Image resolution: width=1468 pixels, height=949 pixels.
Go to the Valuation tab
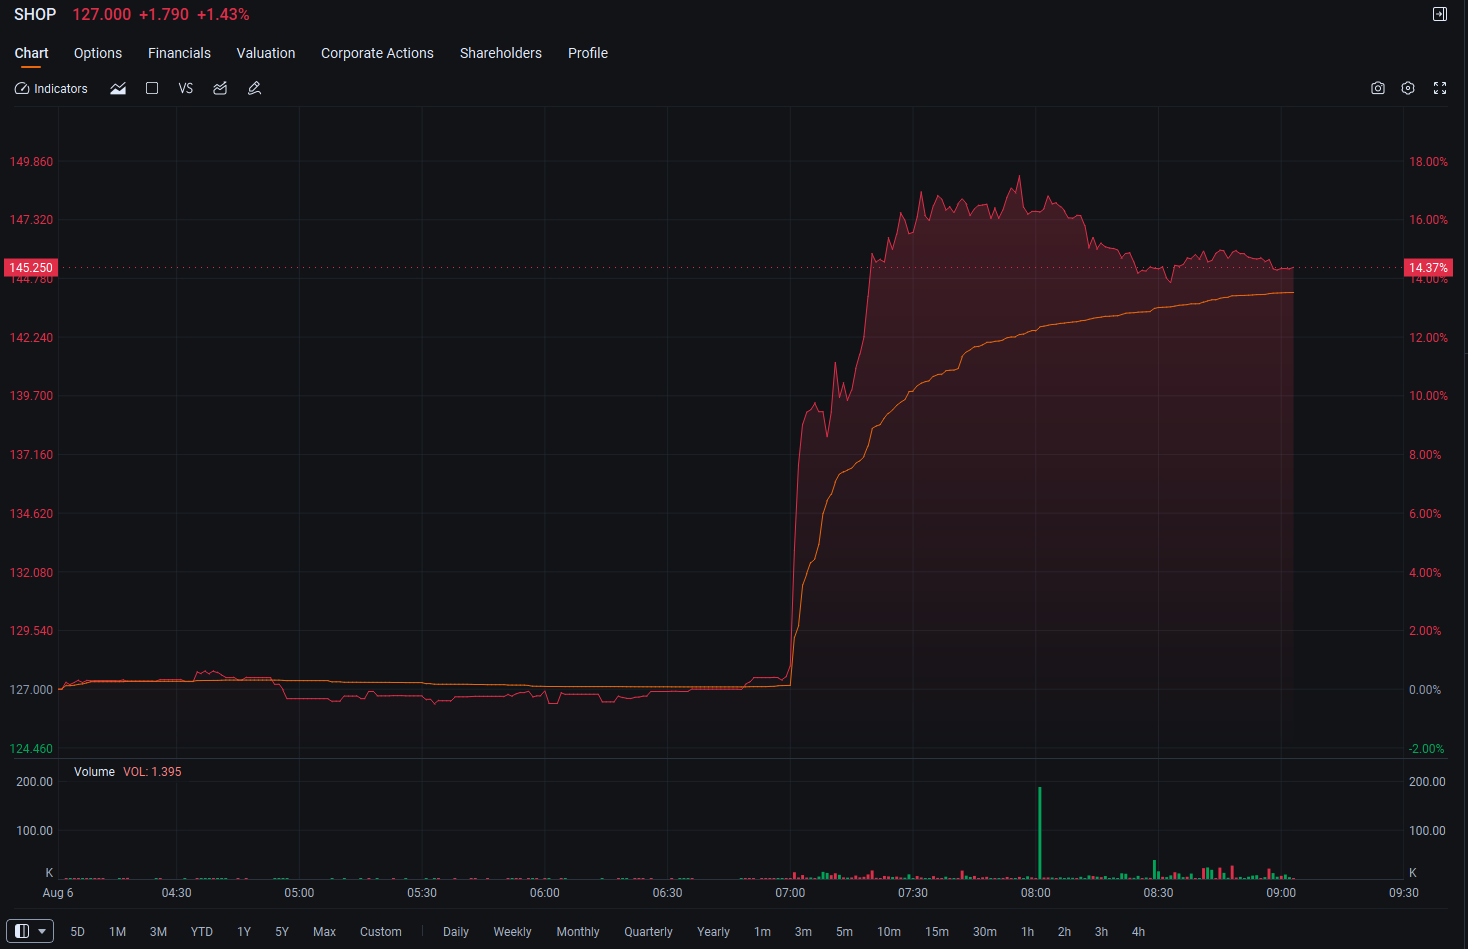click(266, 53)
